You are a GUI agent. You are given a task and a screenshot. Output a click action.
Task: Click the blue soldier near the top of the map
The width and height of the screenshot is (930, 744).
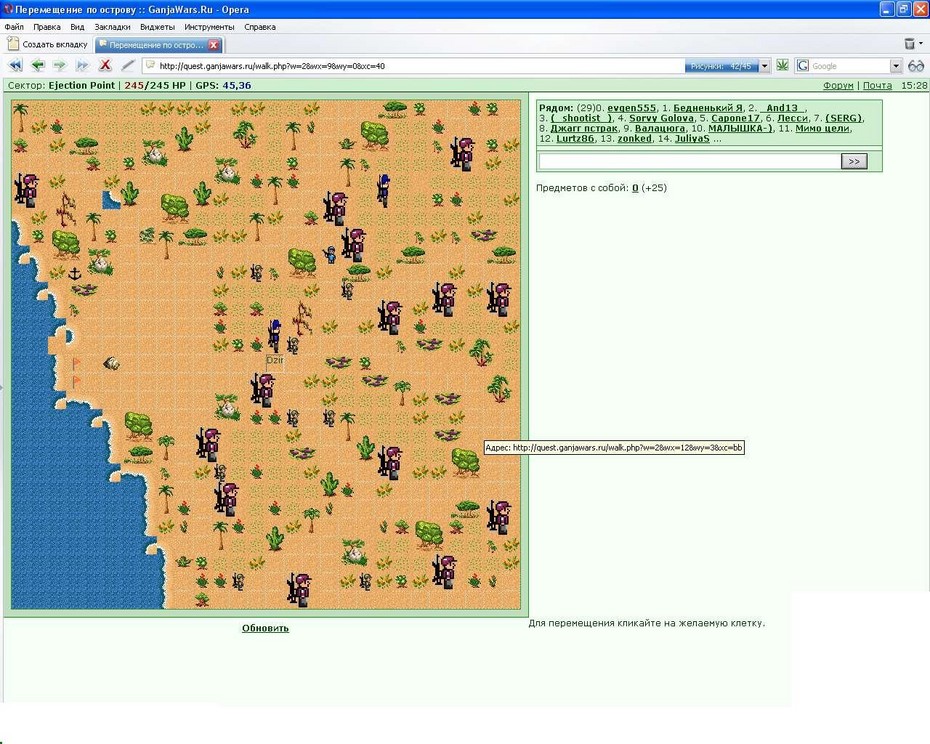[384, 189]
